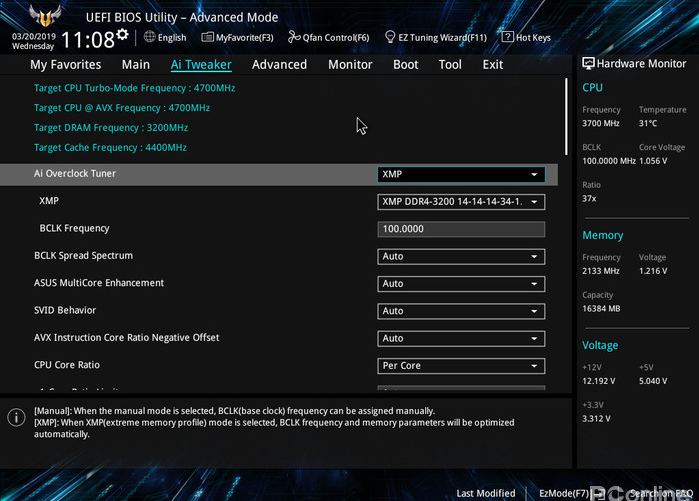Click the settings list vertical scrollbar
The height and width of the screenshot is (501, 699).
point(565,130)
